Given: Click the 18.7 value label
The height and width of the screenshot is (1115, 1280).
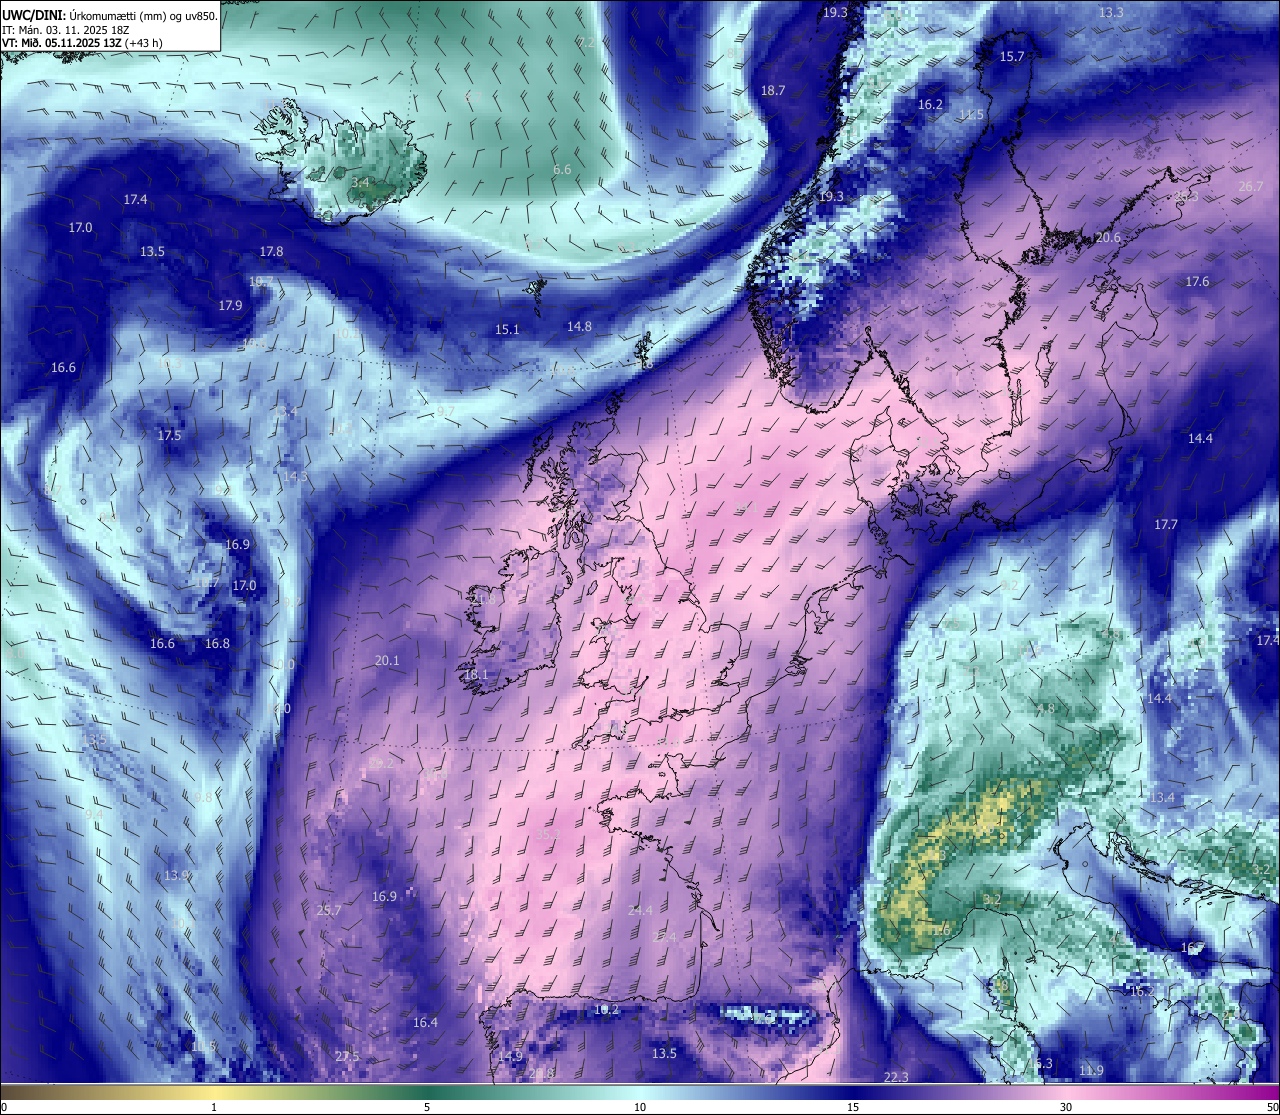Looking at the screenshot, I should [x=773, y=90].
